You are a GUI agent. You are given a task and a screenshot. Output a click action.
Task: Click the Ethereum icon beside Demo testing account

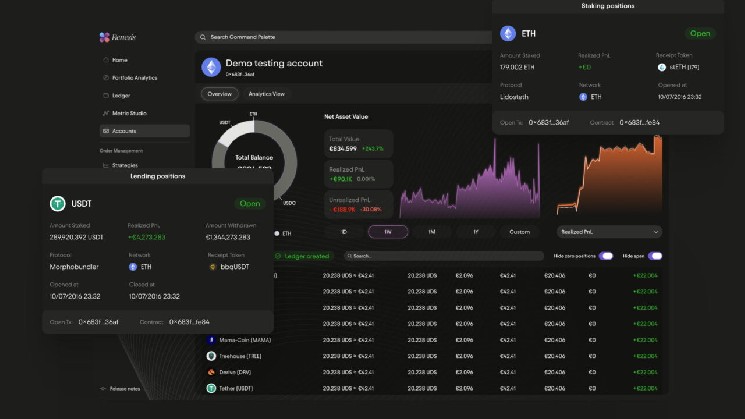211,67
